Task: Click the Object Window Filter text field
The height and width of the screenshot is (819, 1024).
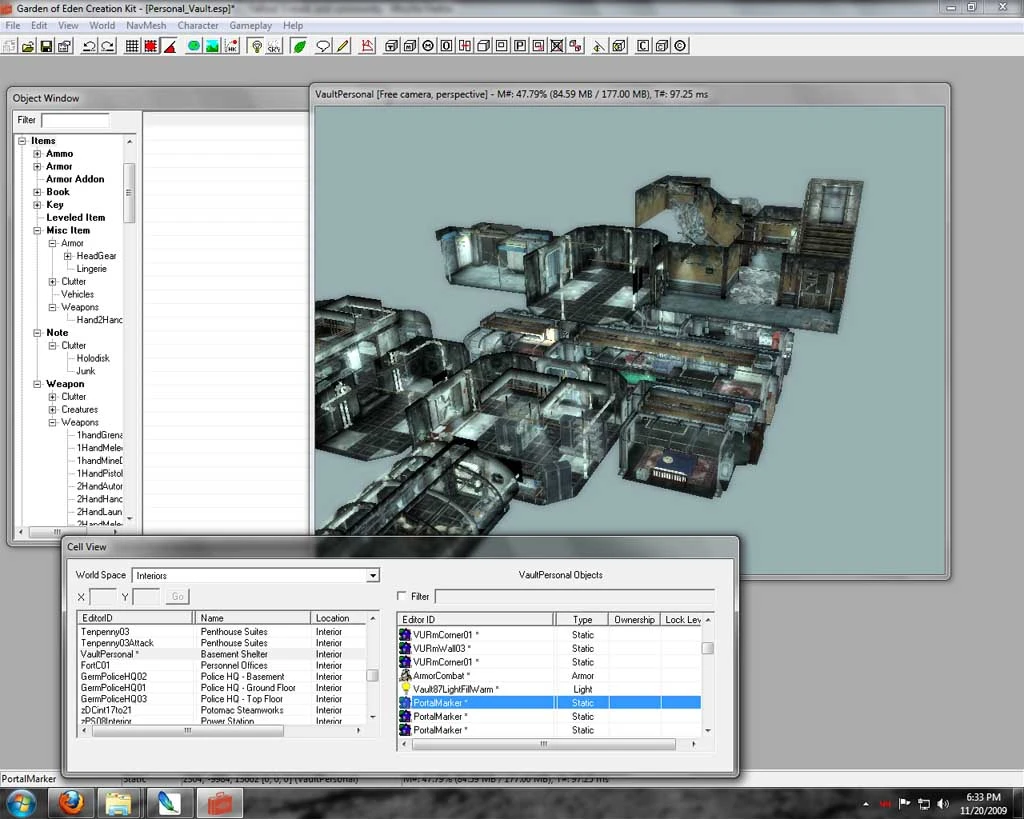Action: click(75, 120)
